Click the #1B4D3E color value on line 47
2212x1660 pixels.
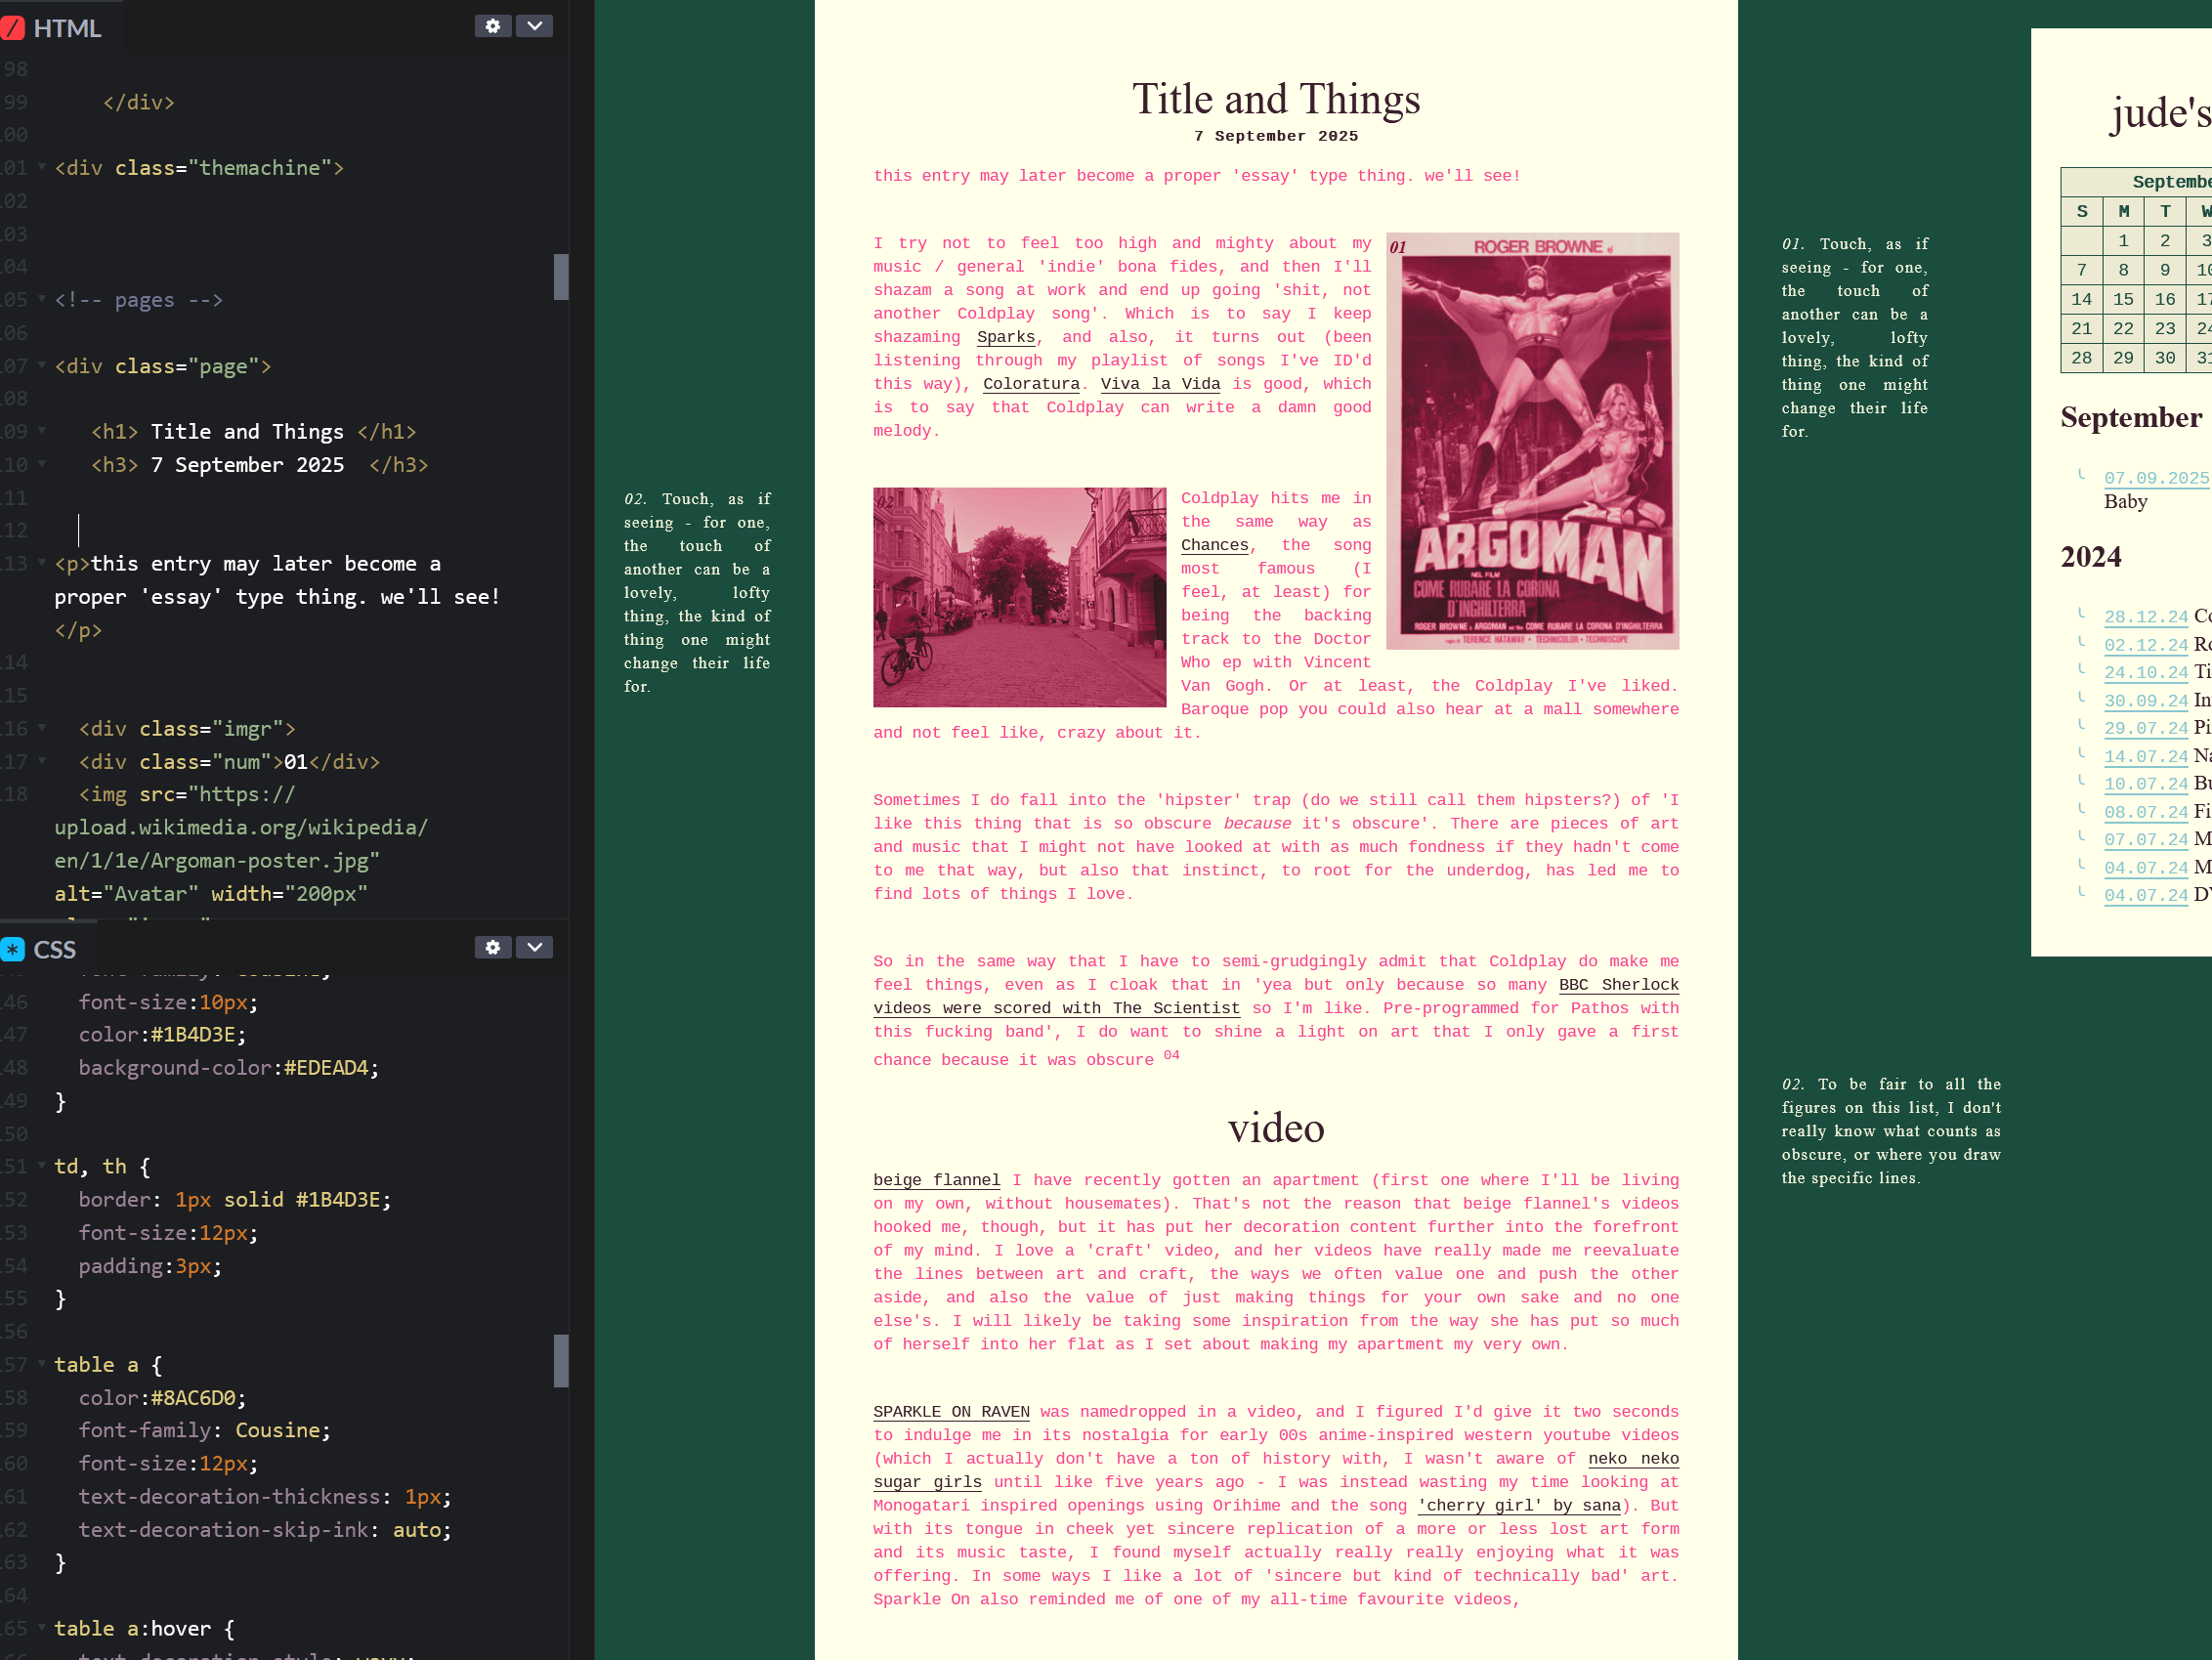tap(193, 1035)
